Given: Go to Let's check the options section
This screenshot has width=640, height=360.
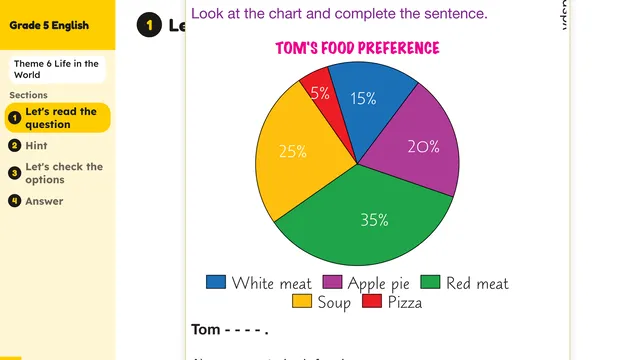Looking at the screenshot, I should click(x=64, y=173).
